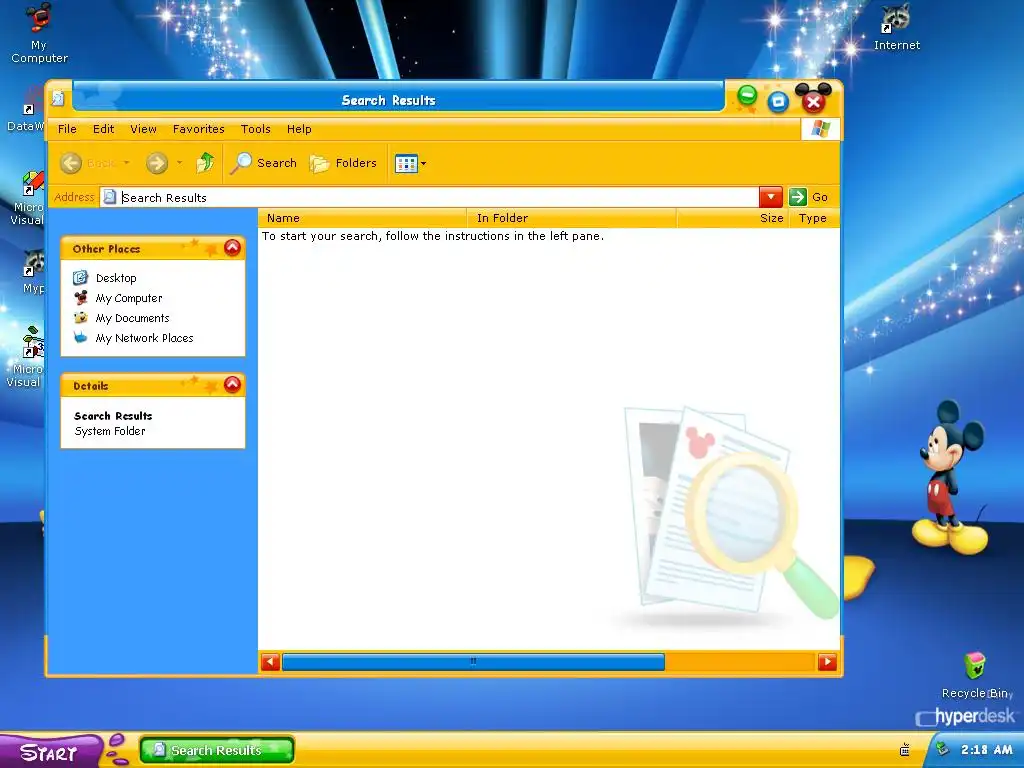
Task: Click the scrollbar left arrow
Action: 270,662
